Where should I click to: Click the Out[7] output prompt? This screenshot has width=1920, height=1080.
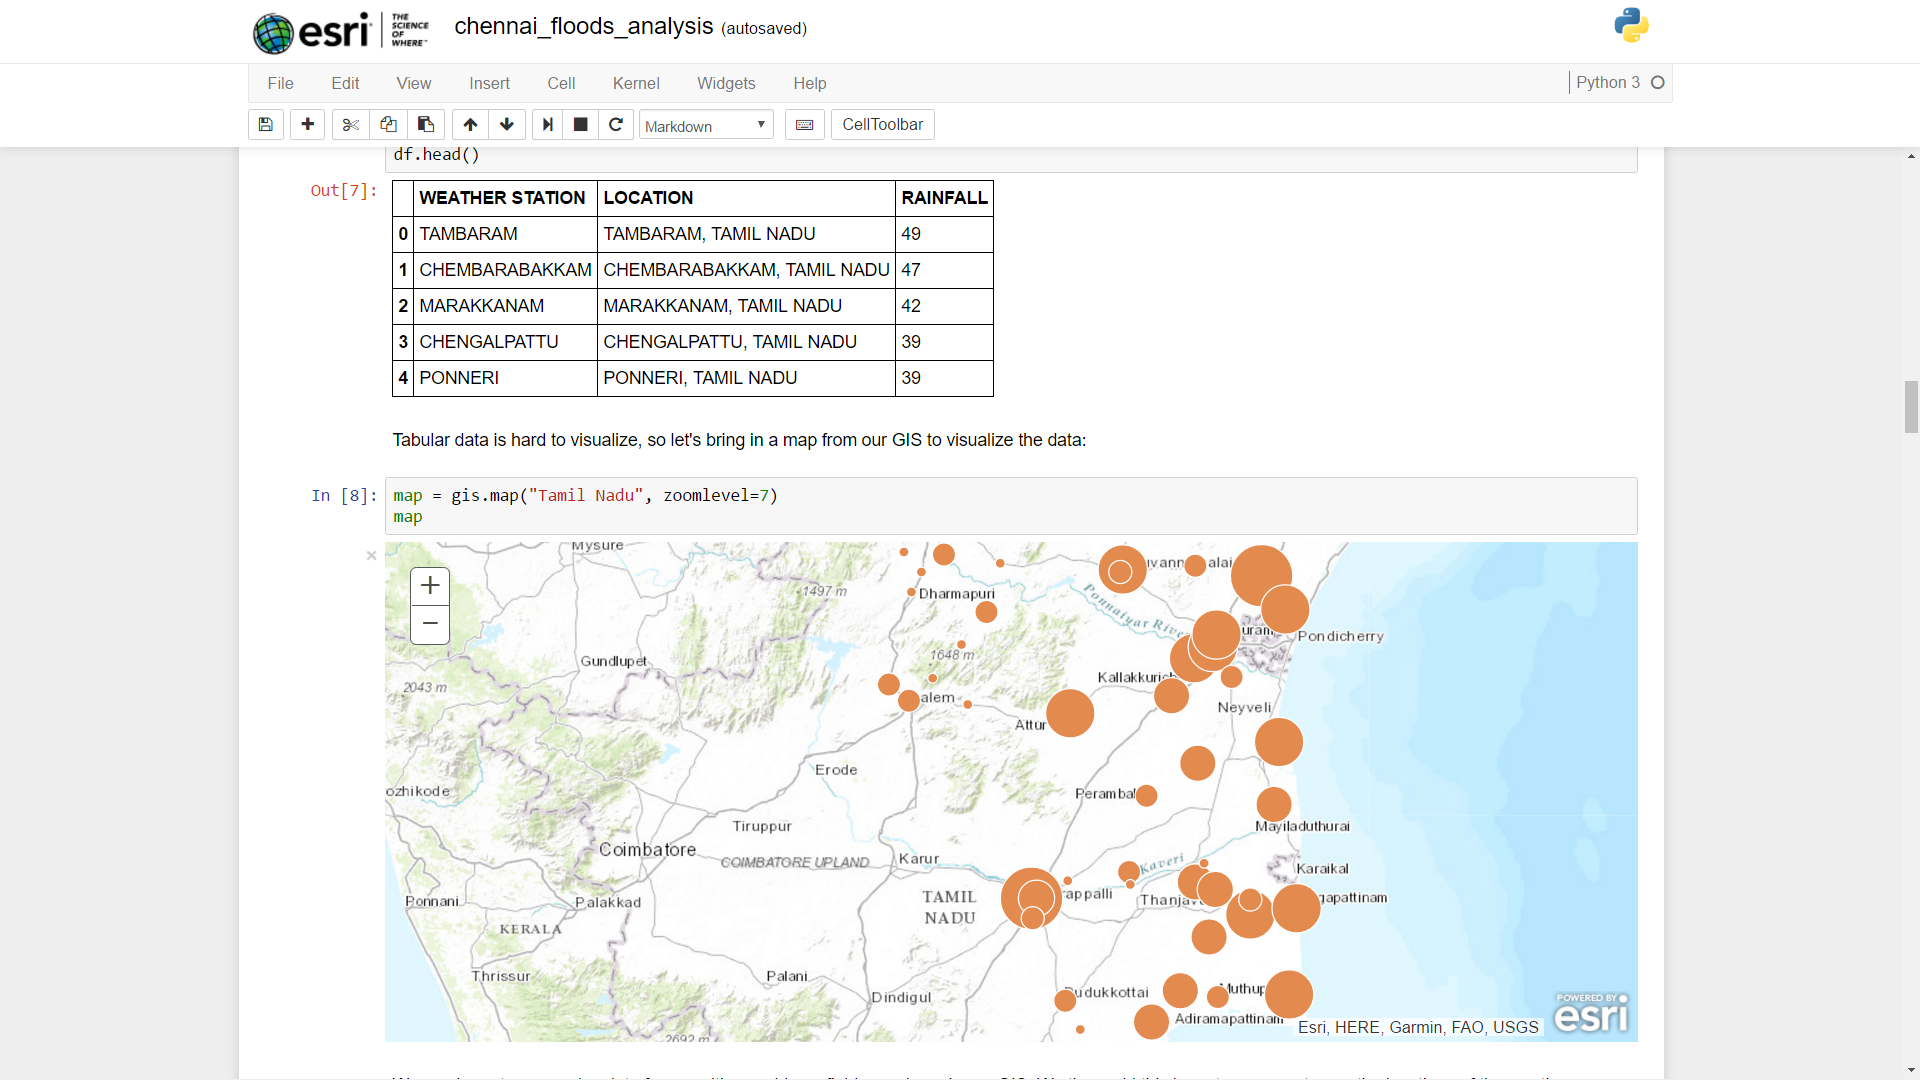(x=344, y=190)
